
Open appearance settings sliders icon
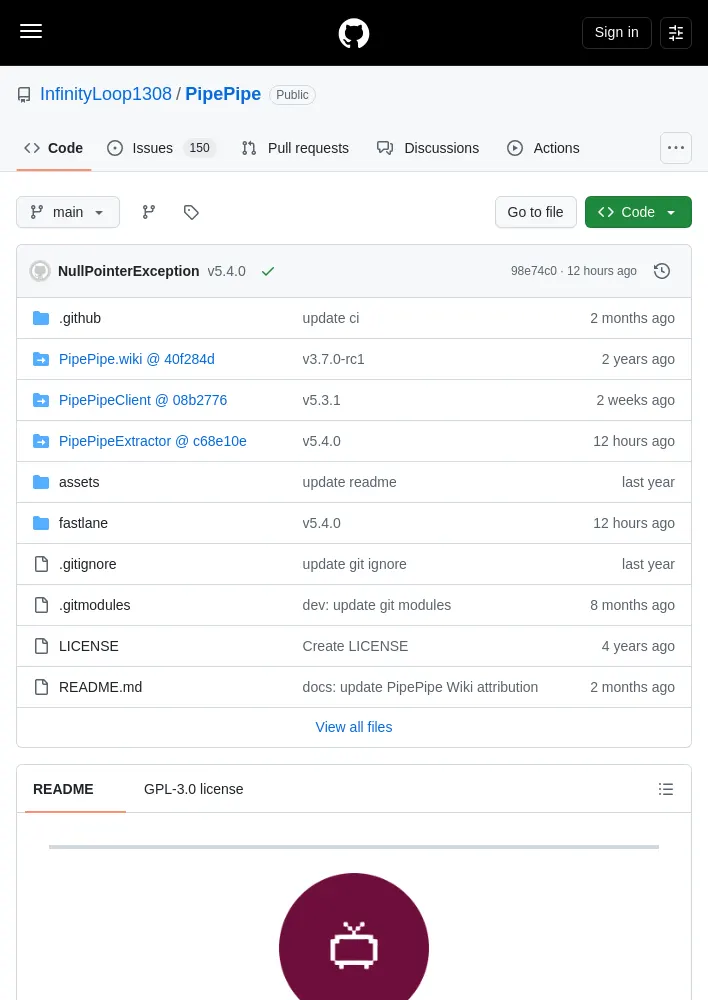click(675, 33)
